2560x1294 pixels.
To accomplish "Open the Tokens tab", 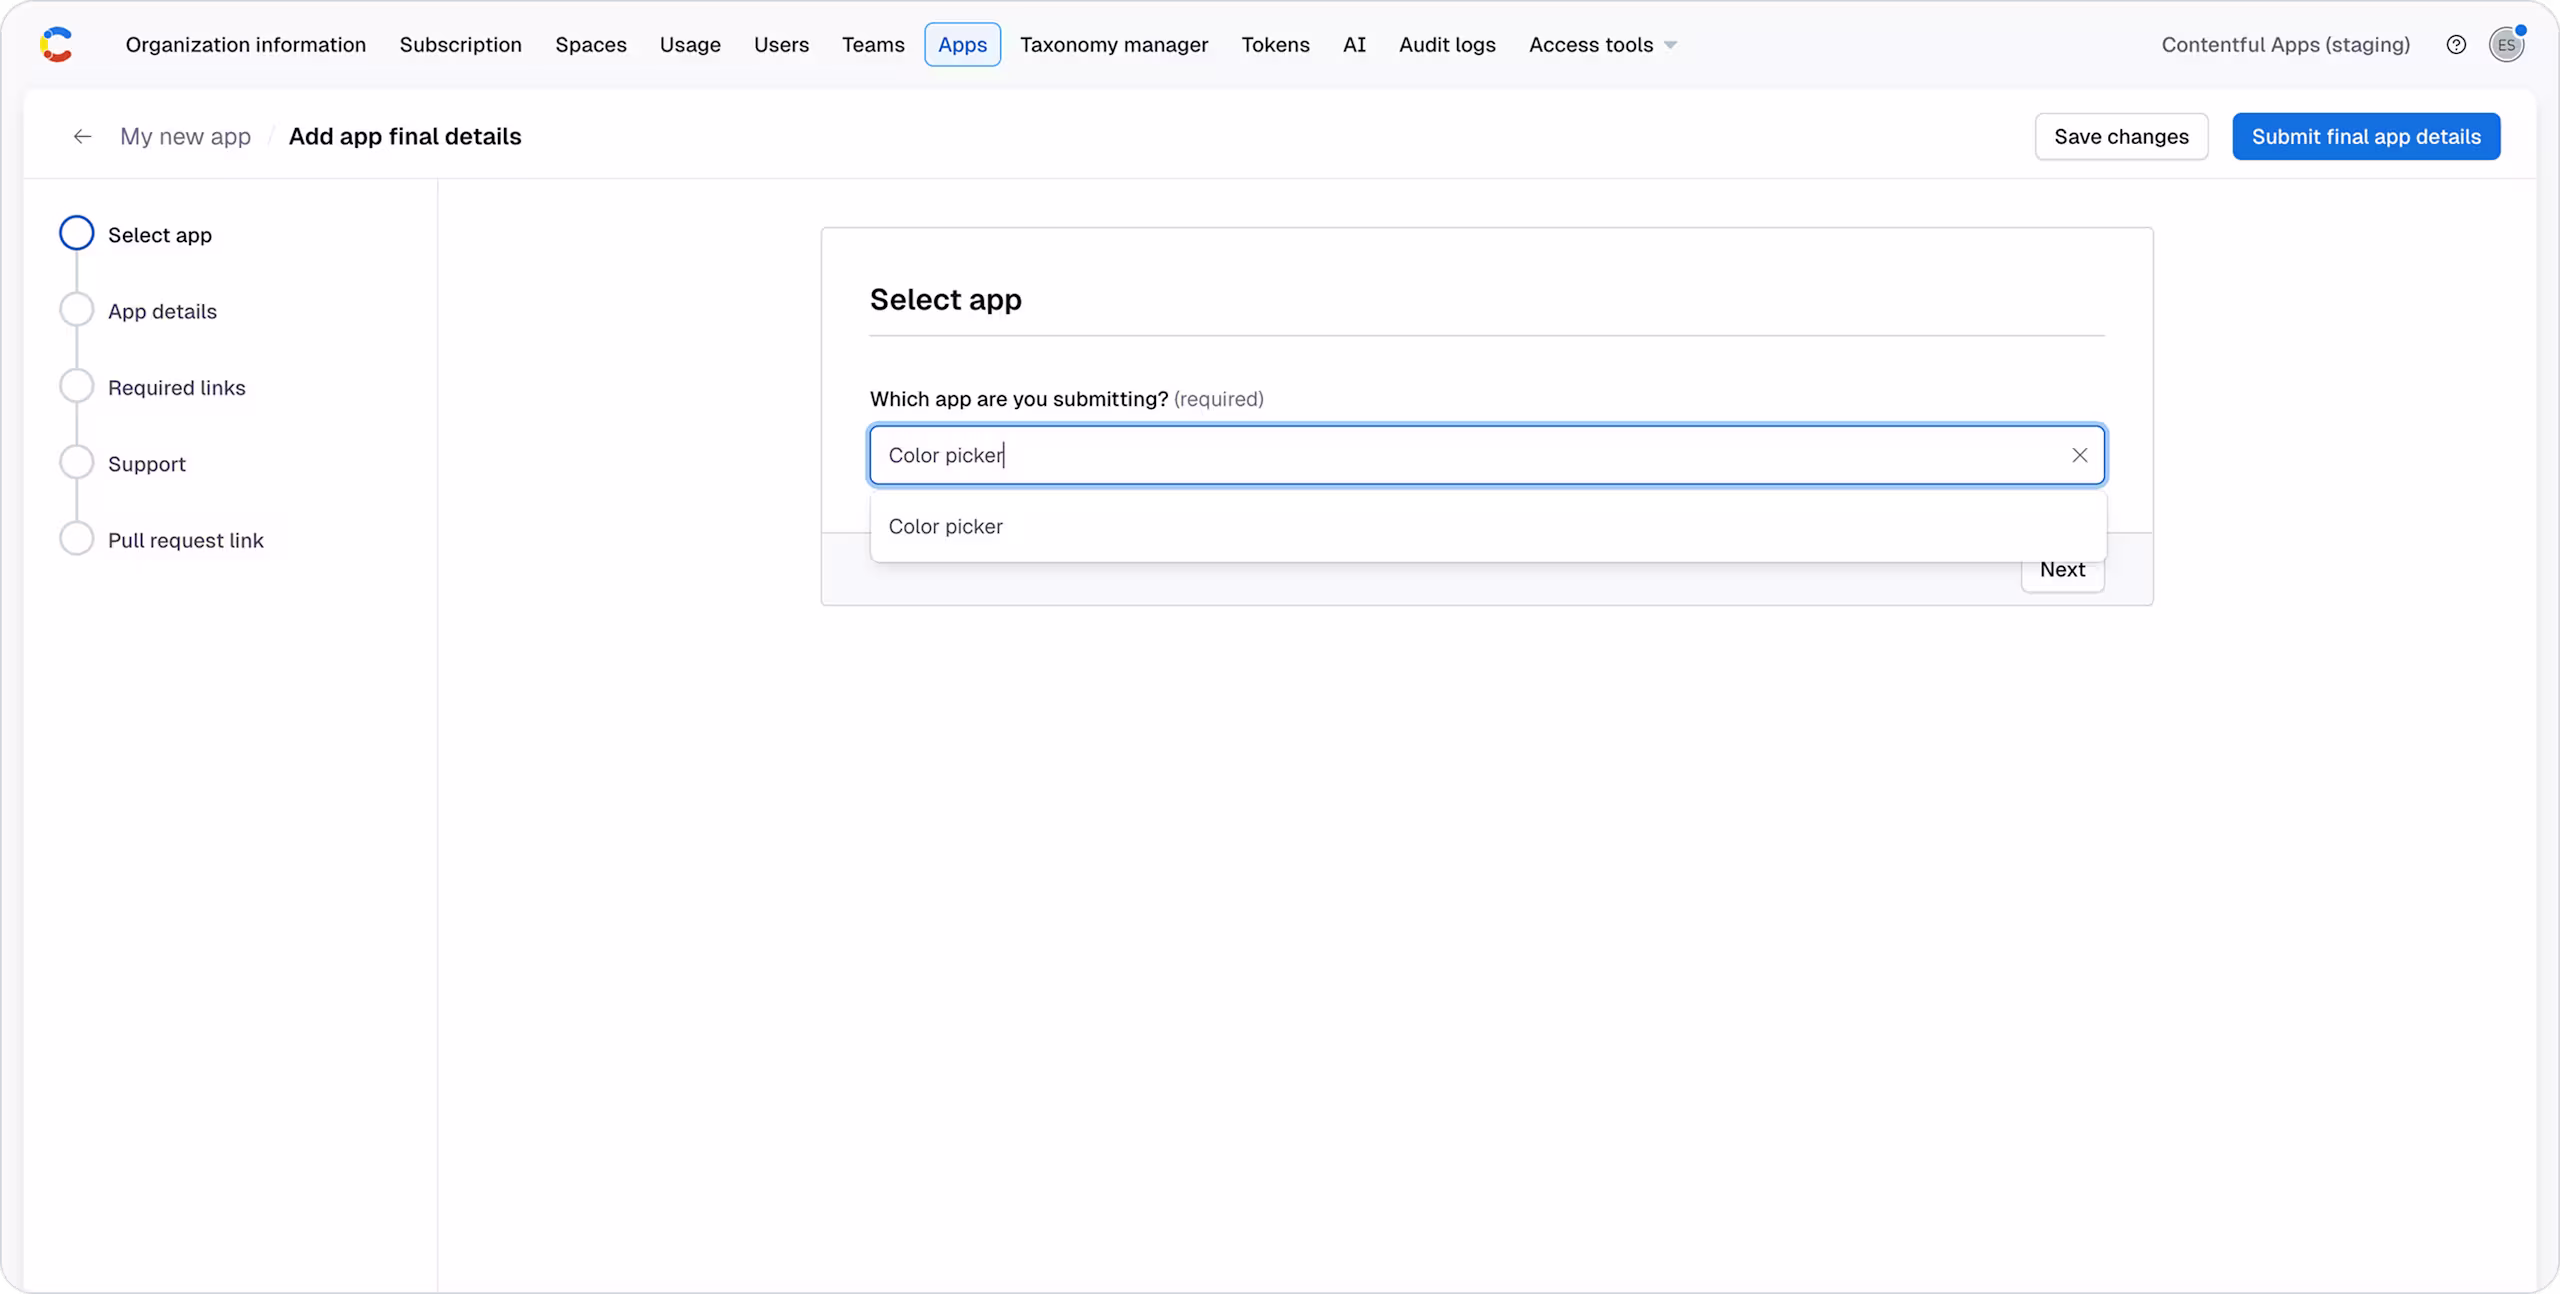I will (1275, 45).
